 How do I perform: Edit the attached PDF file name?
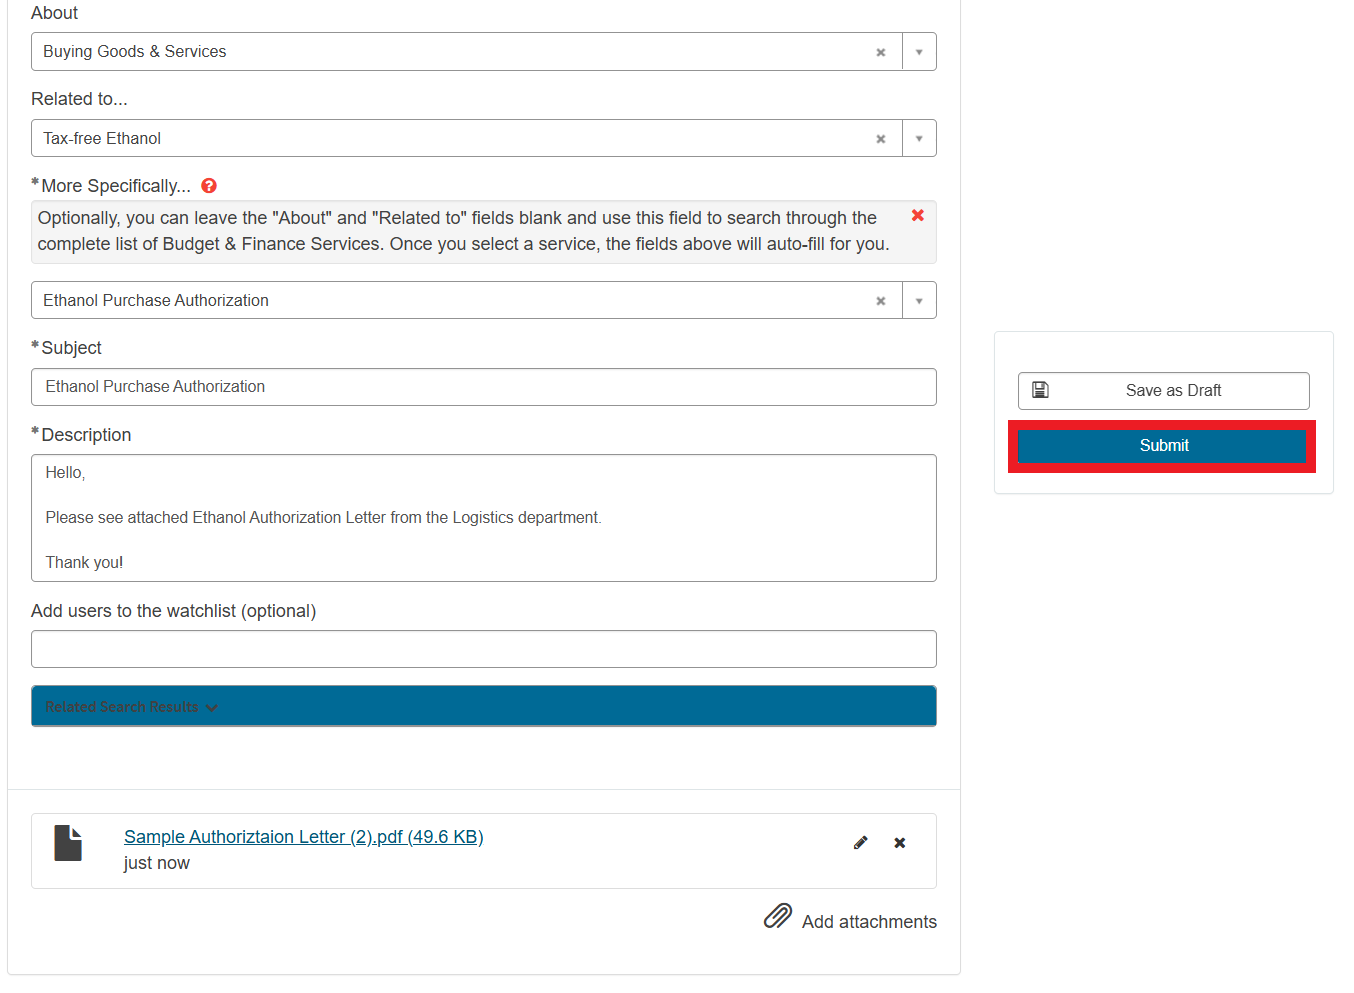click(860, 843)
